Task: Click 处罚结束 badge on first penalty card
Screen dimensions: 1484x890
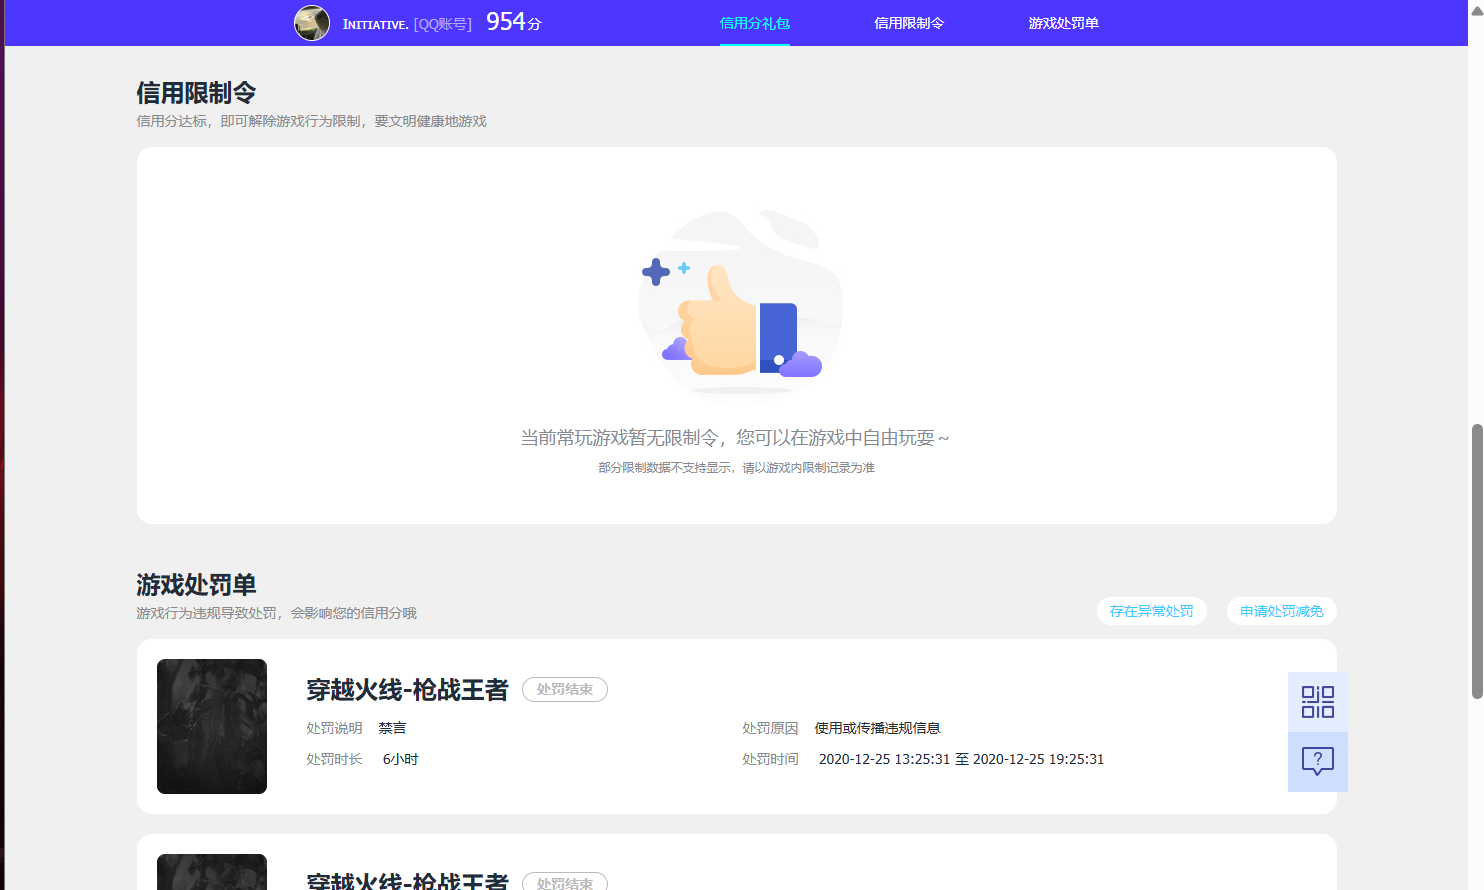Action: tap(565, 689)
